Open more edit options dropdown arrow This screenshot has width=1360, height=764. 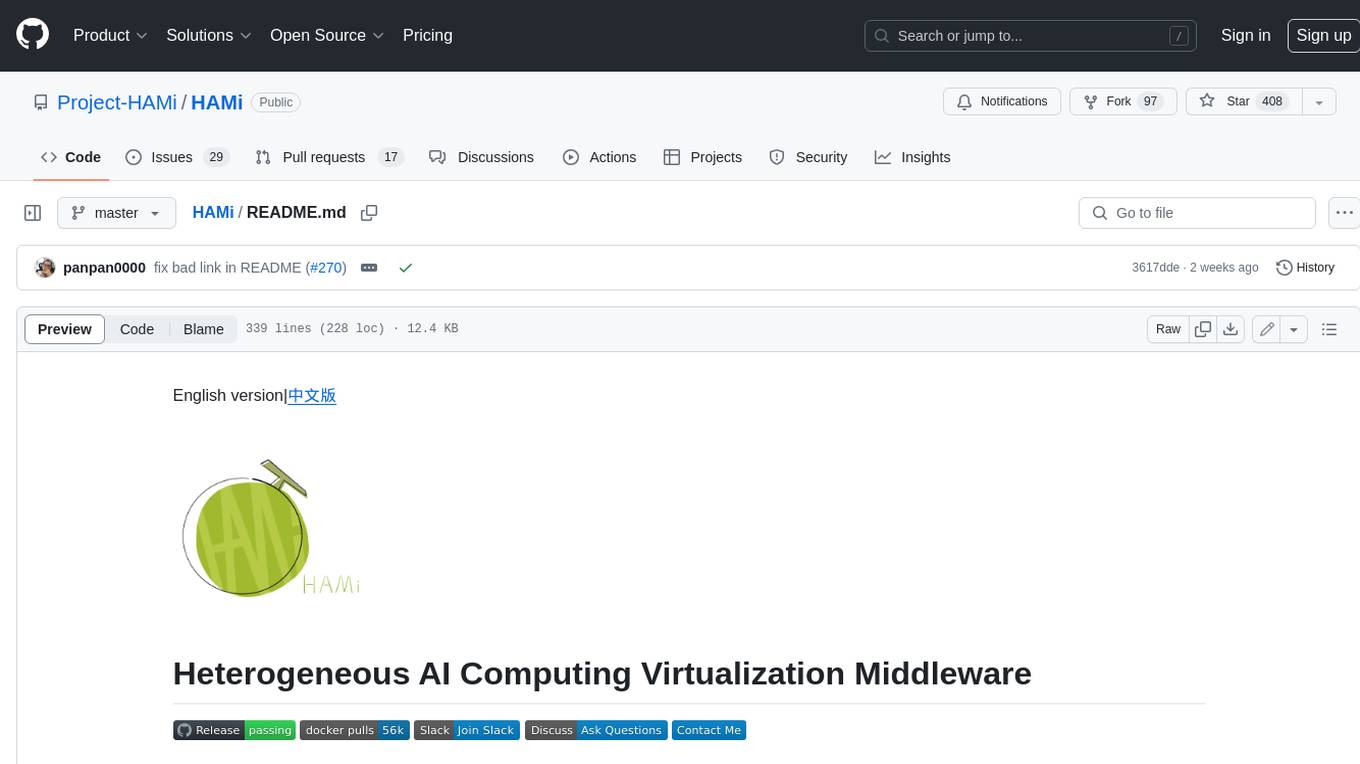click(x=1294, y=329)
